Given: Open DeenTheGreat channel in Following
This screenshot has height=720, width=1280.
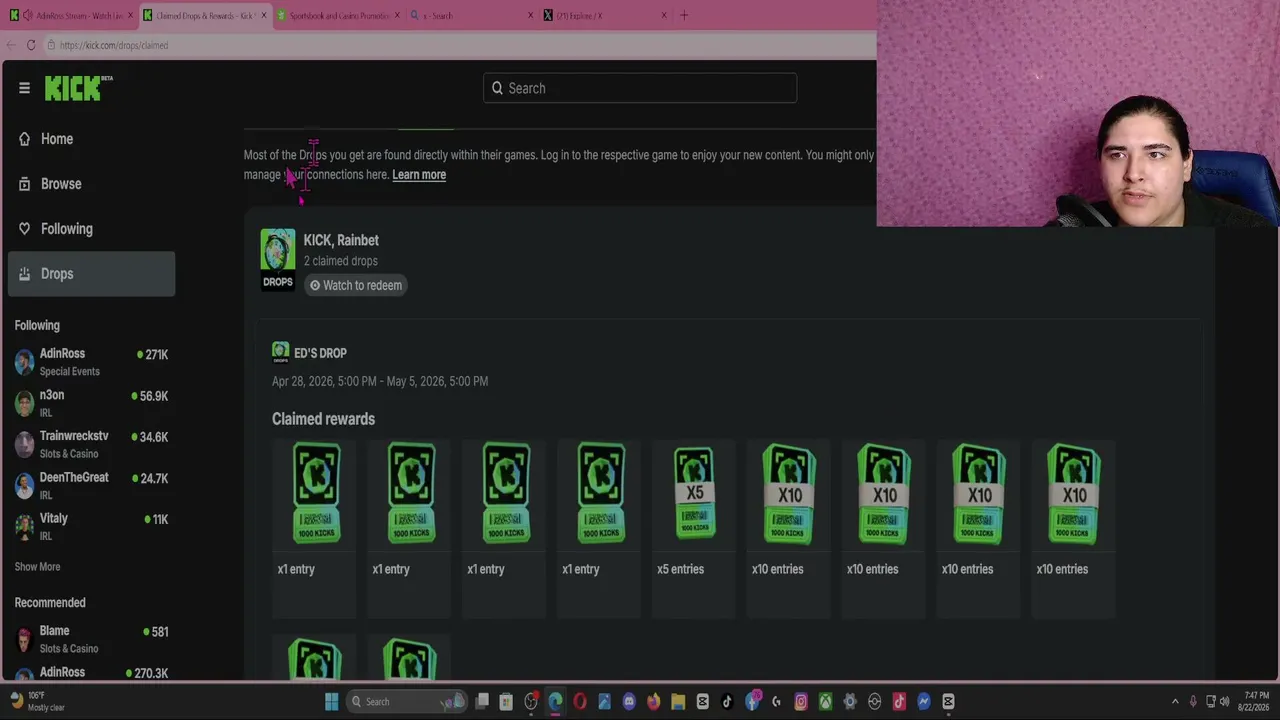Looking at the screenshot, I should pyautogui.click(x=91, y=485).
